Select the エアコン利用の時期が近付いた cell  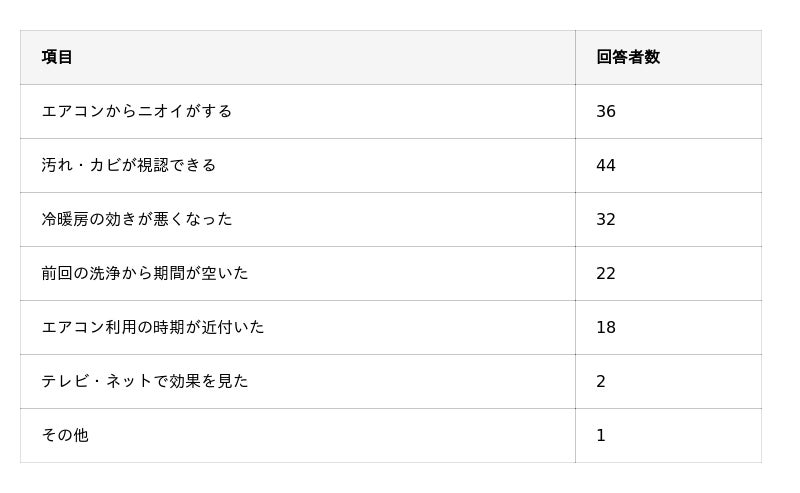tap(153, 327)
